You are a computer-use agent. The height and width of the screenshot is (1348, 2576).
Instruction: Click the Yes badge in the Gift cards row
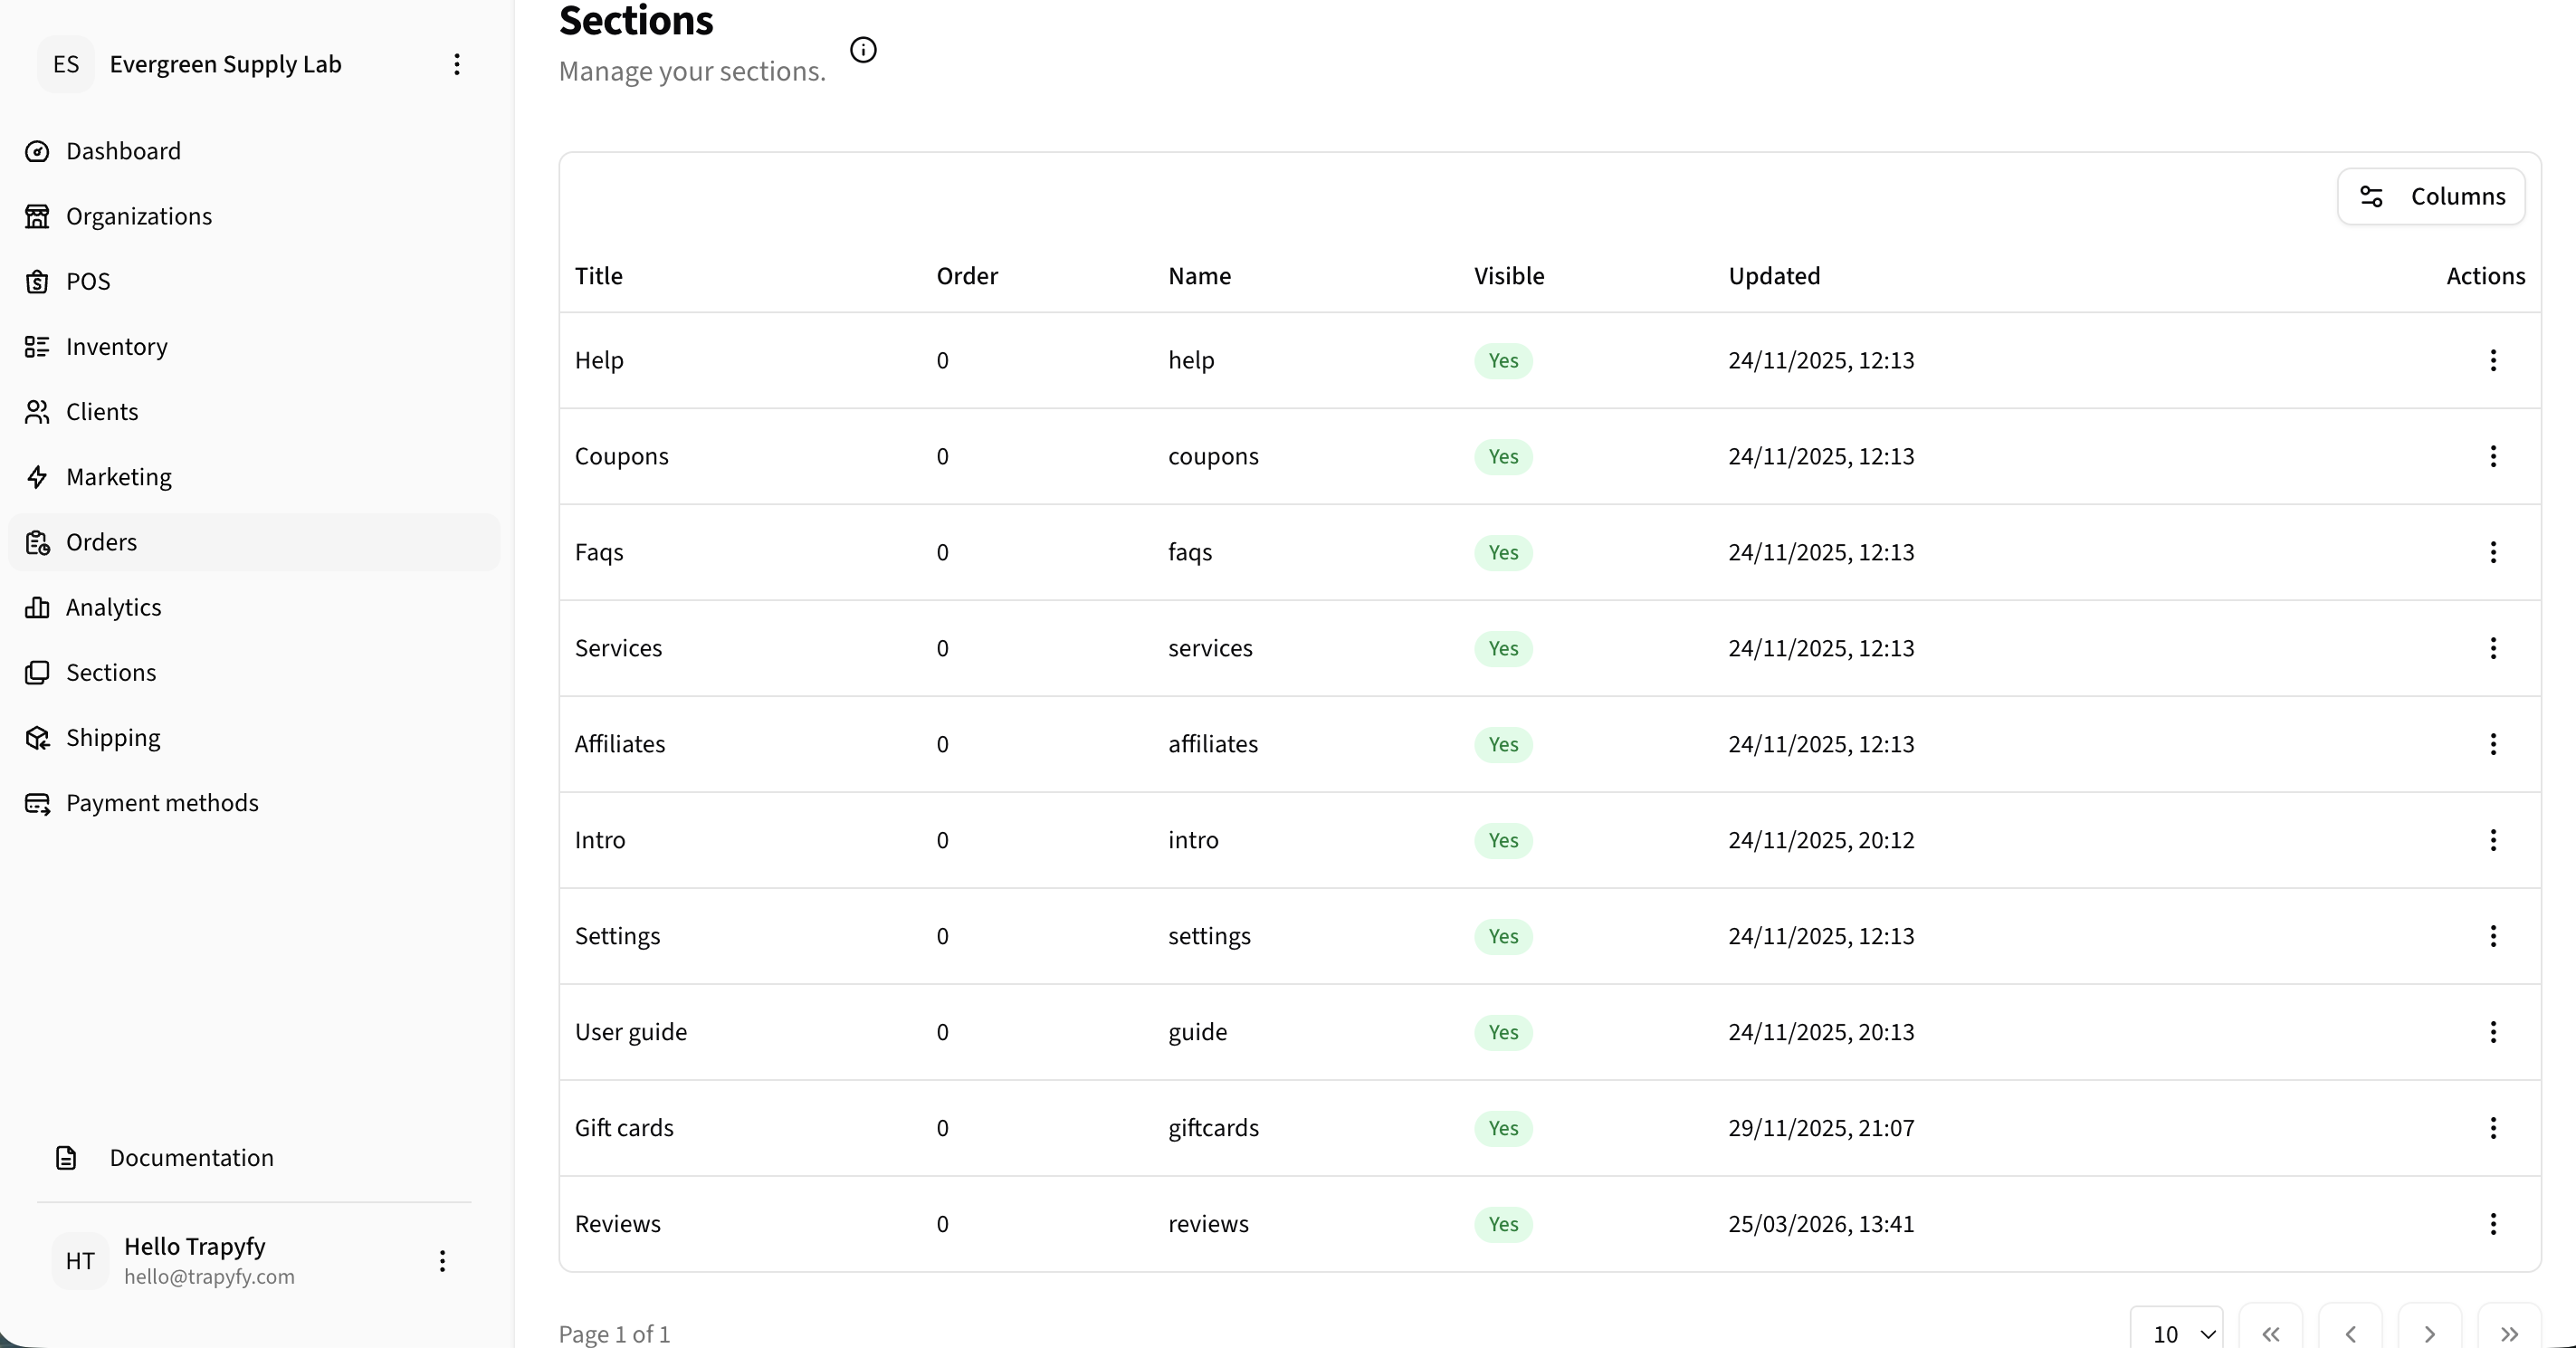tap(1503, 1128)
